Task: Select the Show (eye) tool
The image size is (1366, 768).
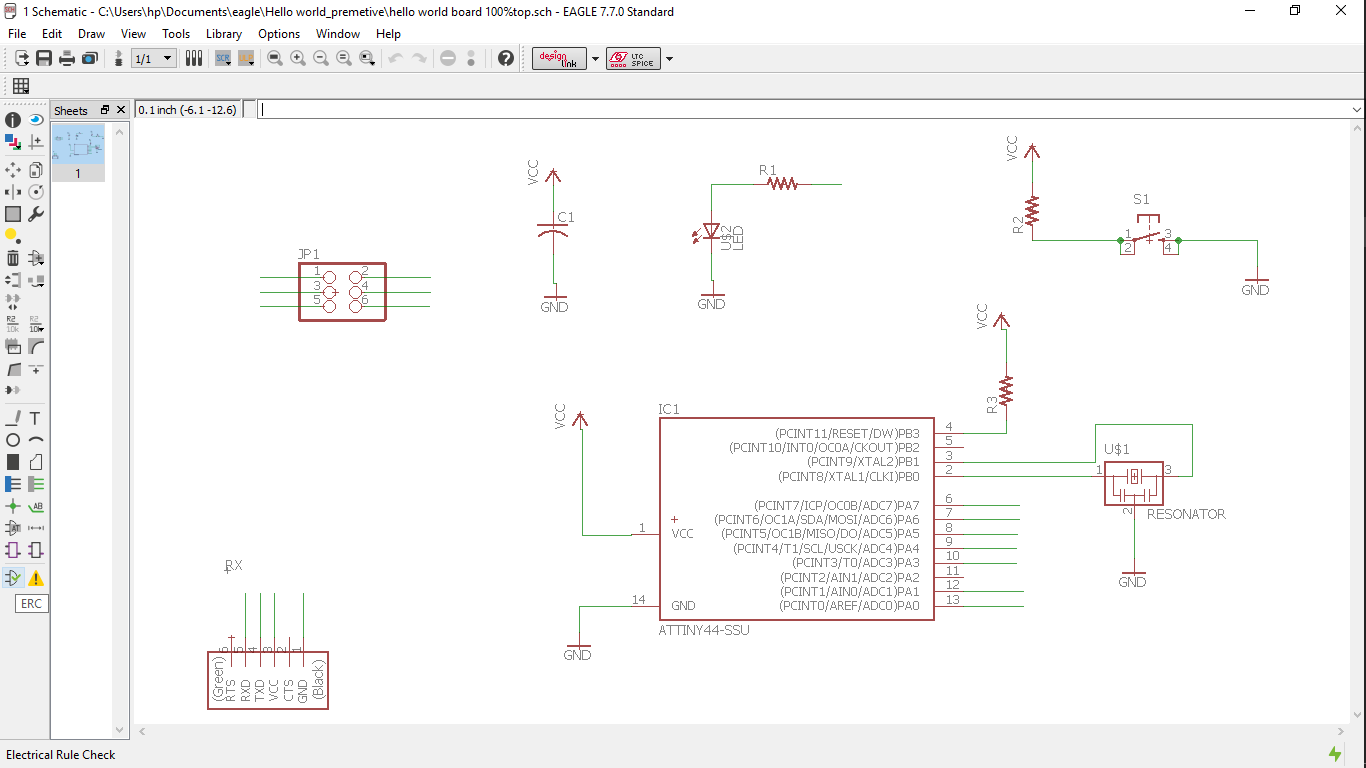Action: [36, 120]
